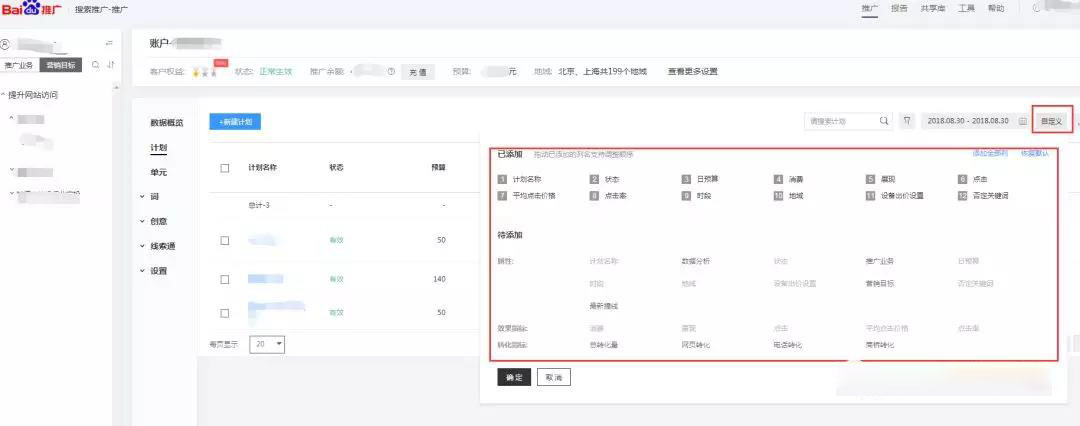Viewport: 1080px width, 426px height.
Task: Click the numbered tag 10 地域
Action: coord(789,196)
